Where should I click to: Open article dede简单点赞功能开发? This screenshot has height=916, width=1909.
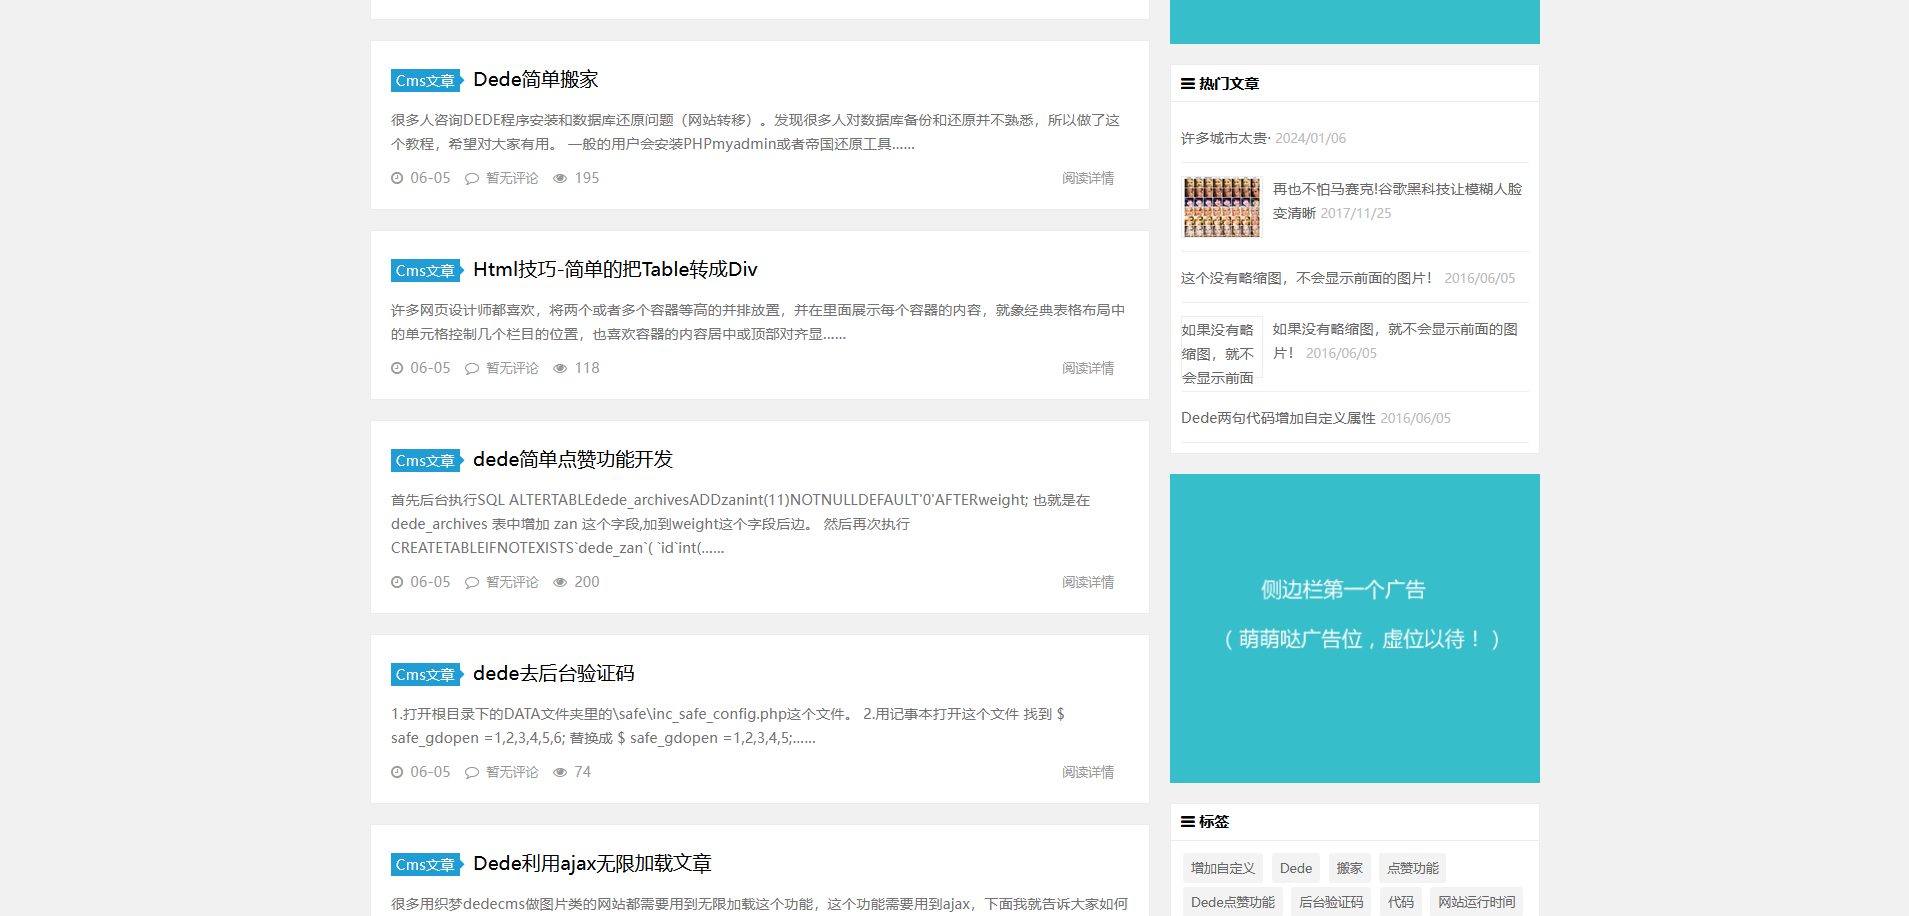[x=573, y=459]
